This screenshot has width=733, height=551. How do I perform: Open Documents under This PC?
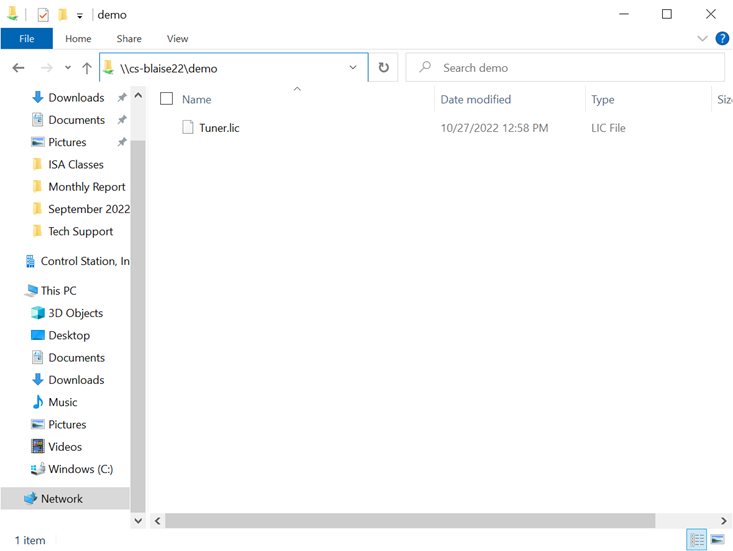[x=76, y=358]
